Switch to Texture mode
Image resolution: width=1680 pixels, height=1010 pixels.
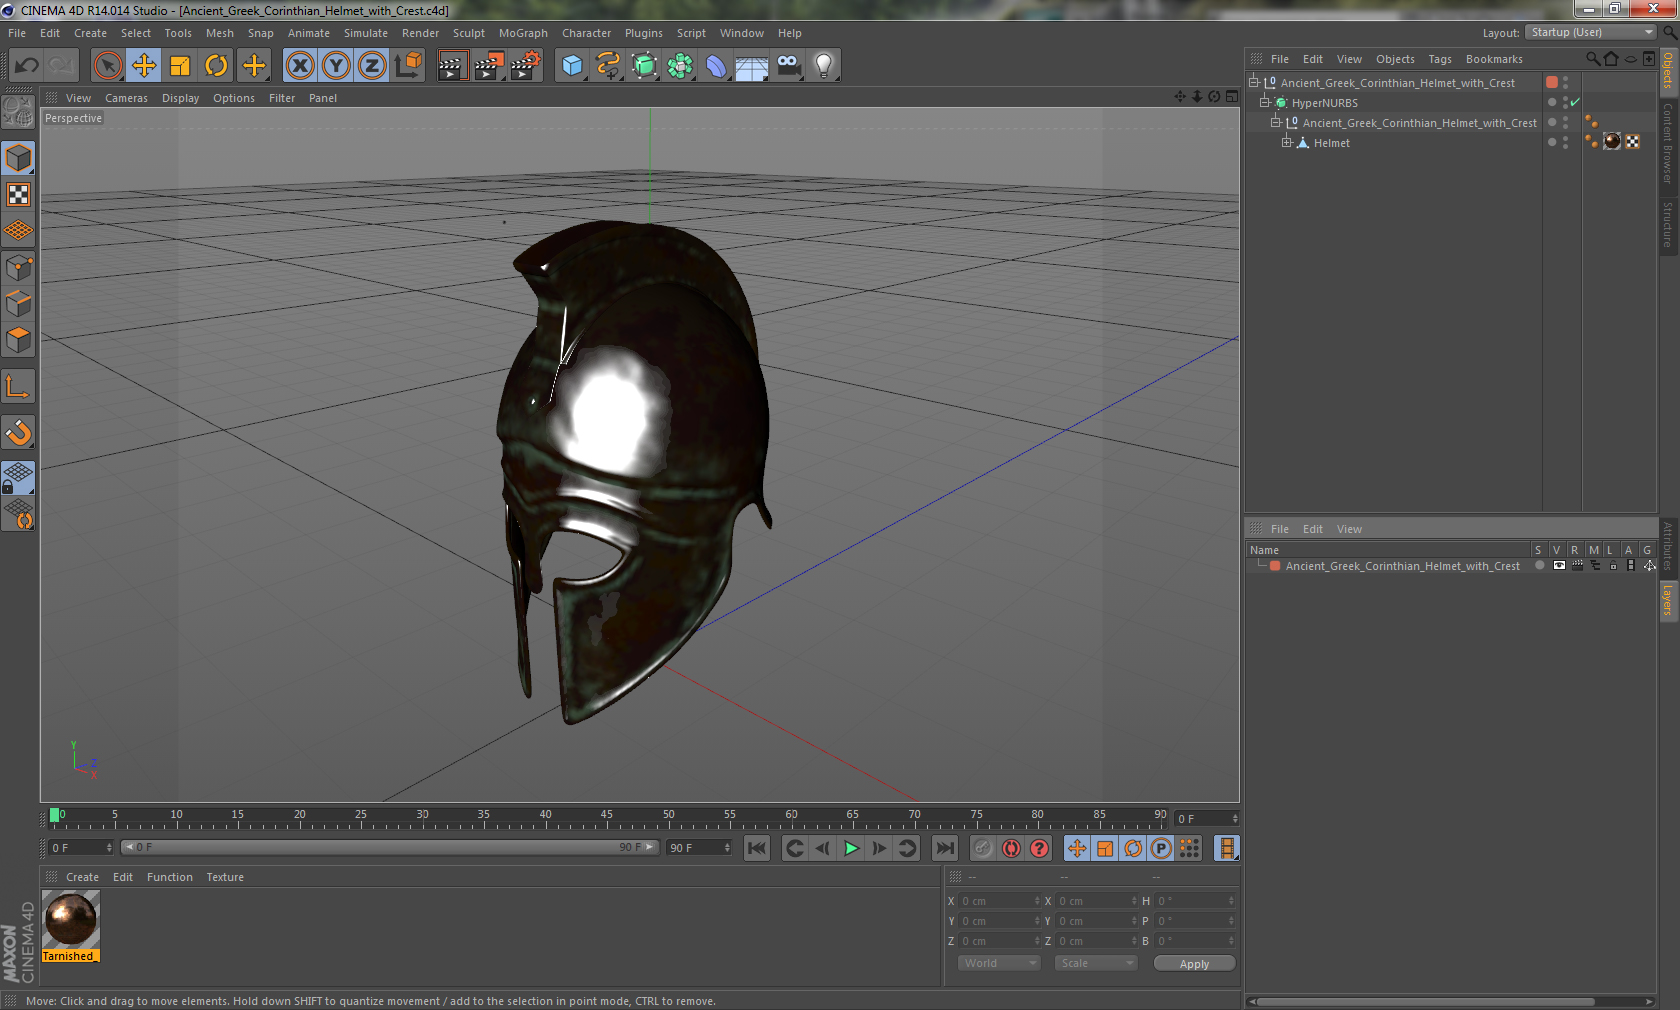tap(18, 194)
